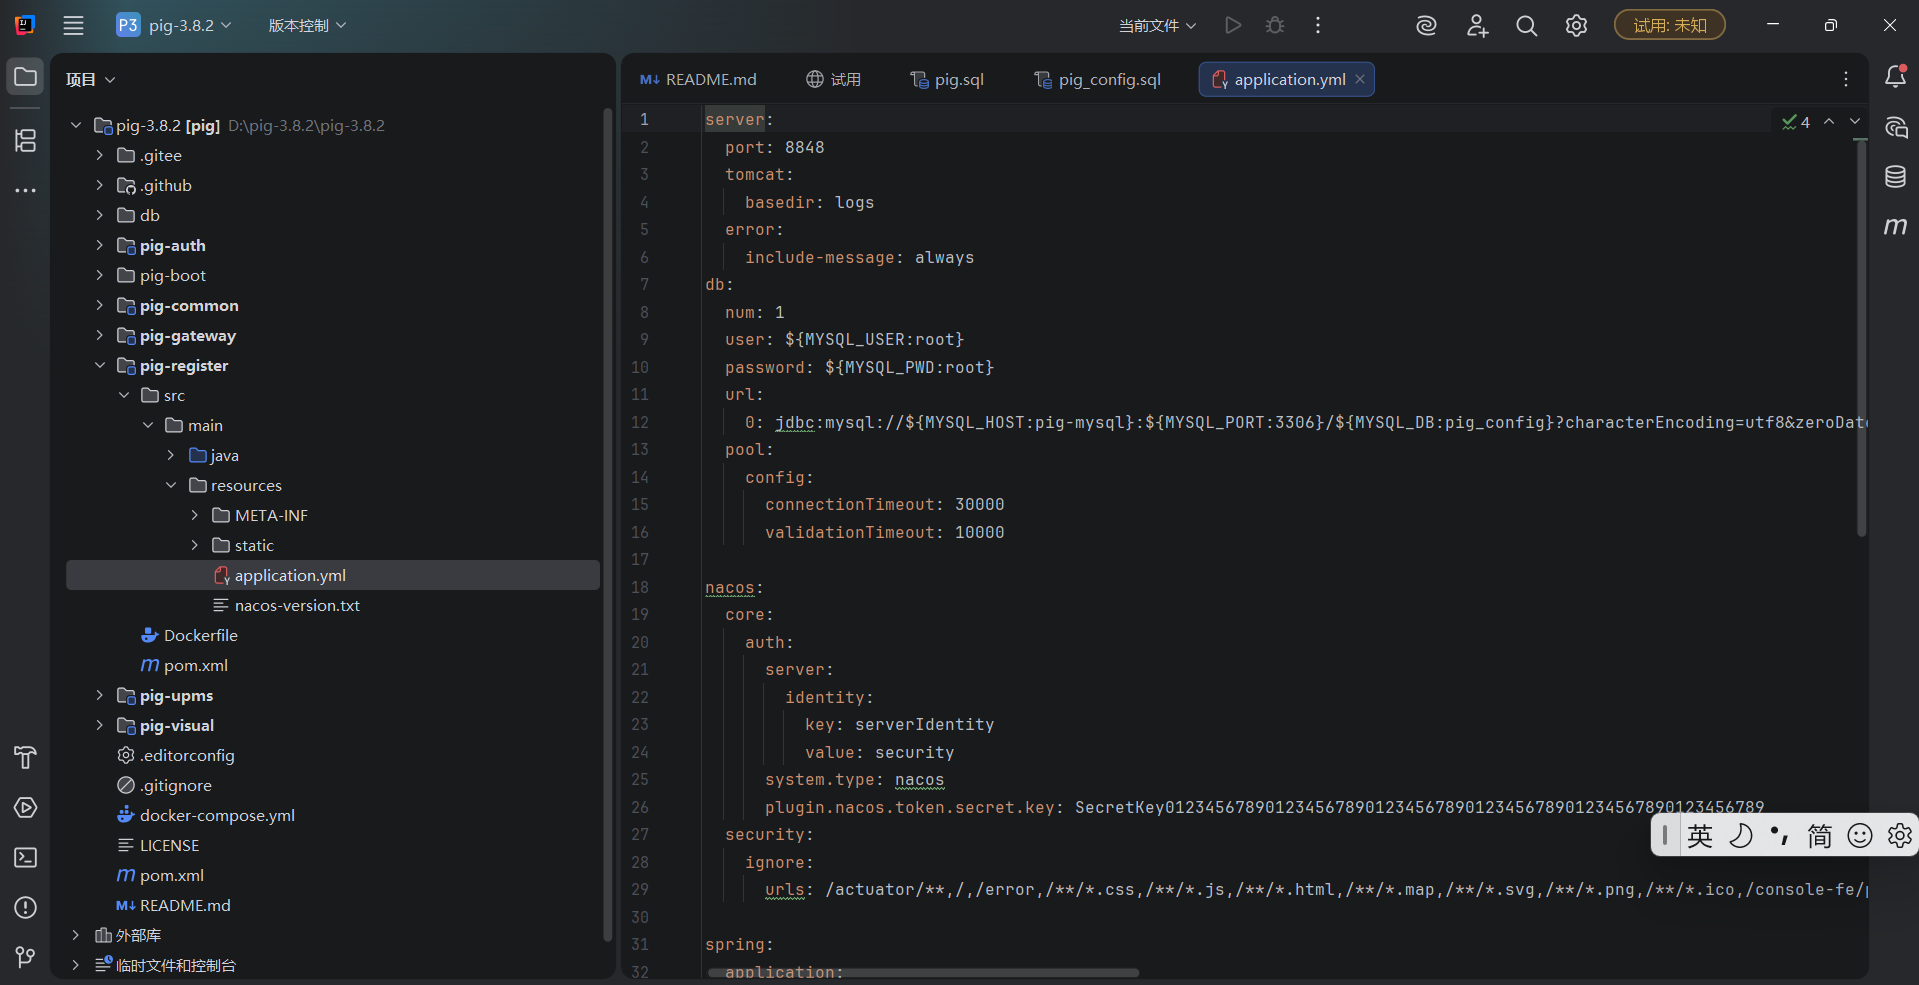Open the Notifications bell

tap(1895, 77)
